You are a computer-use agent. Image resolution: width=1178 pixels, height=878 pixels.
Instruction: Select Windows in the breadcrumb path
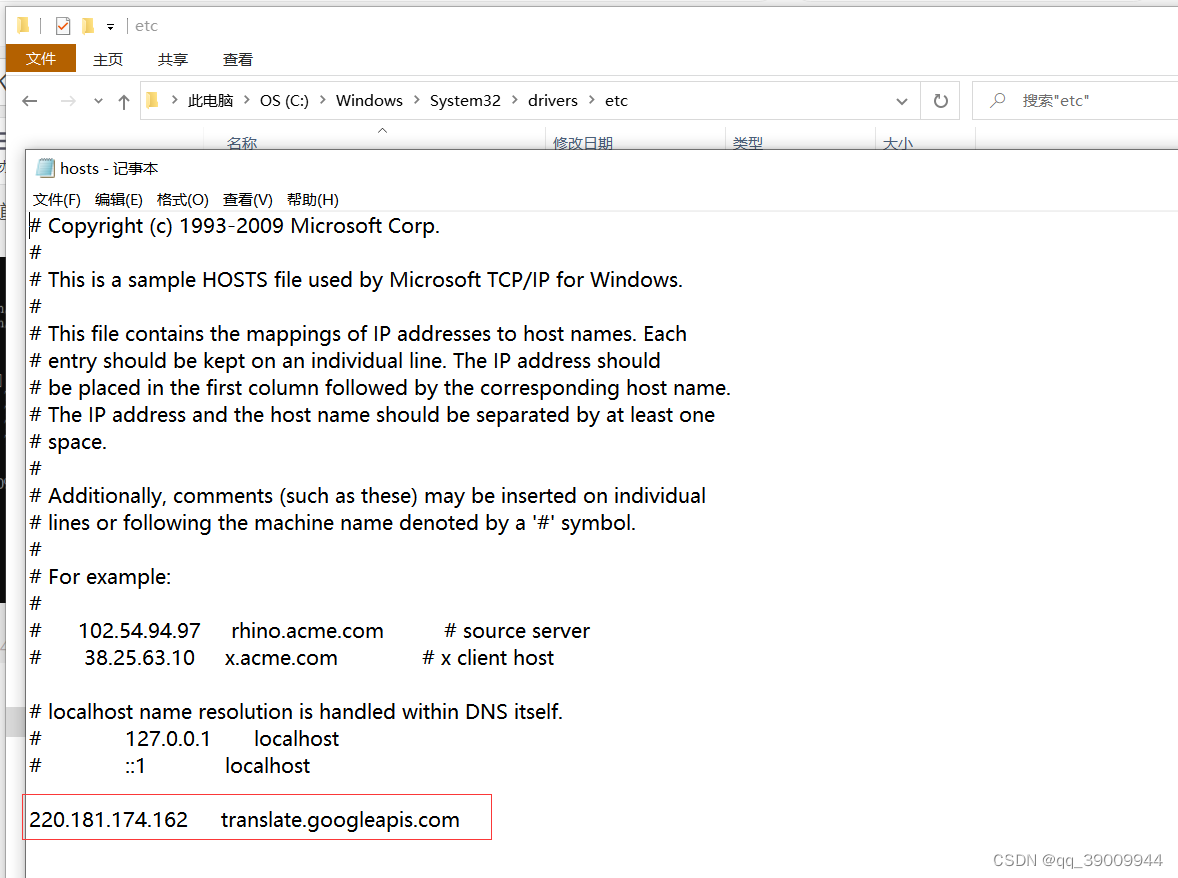point(369,101)
